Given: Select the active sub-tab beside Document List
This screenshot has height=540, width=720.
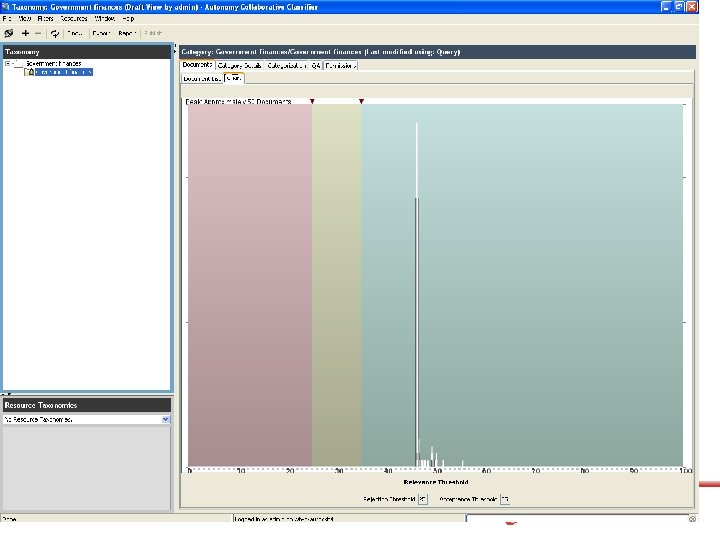Looking at the screenshot, I should click(x=234, y=79).
